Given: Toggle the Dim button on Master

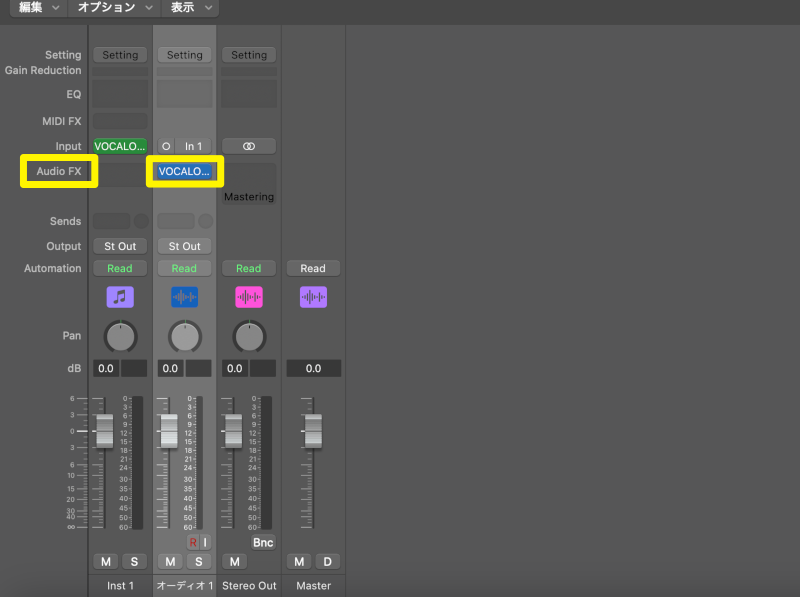Looking at the screenshot, I should coord(328,562).
